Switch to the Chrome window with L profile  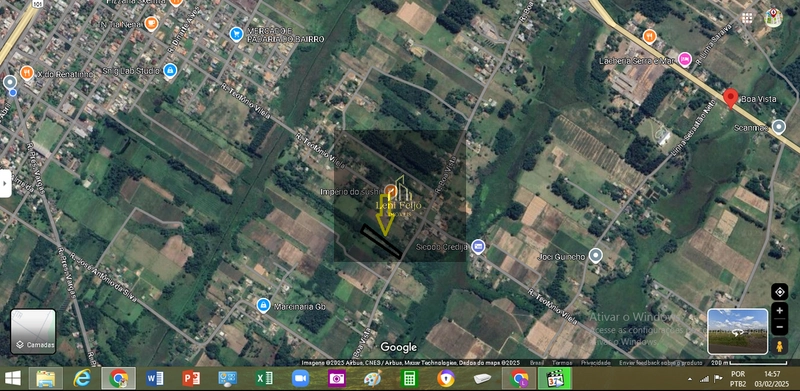coord(519,379)
